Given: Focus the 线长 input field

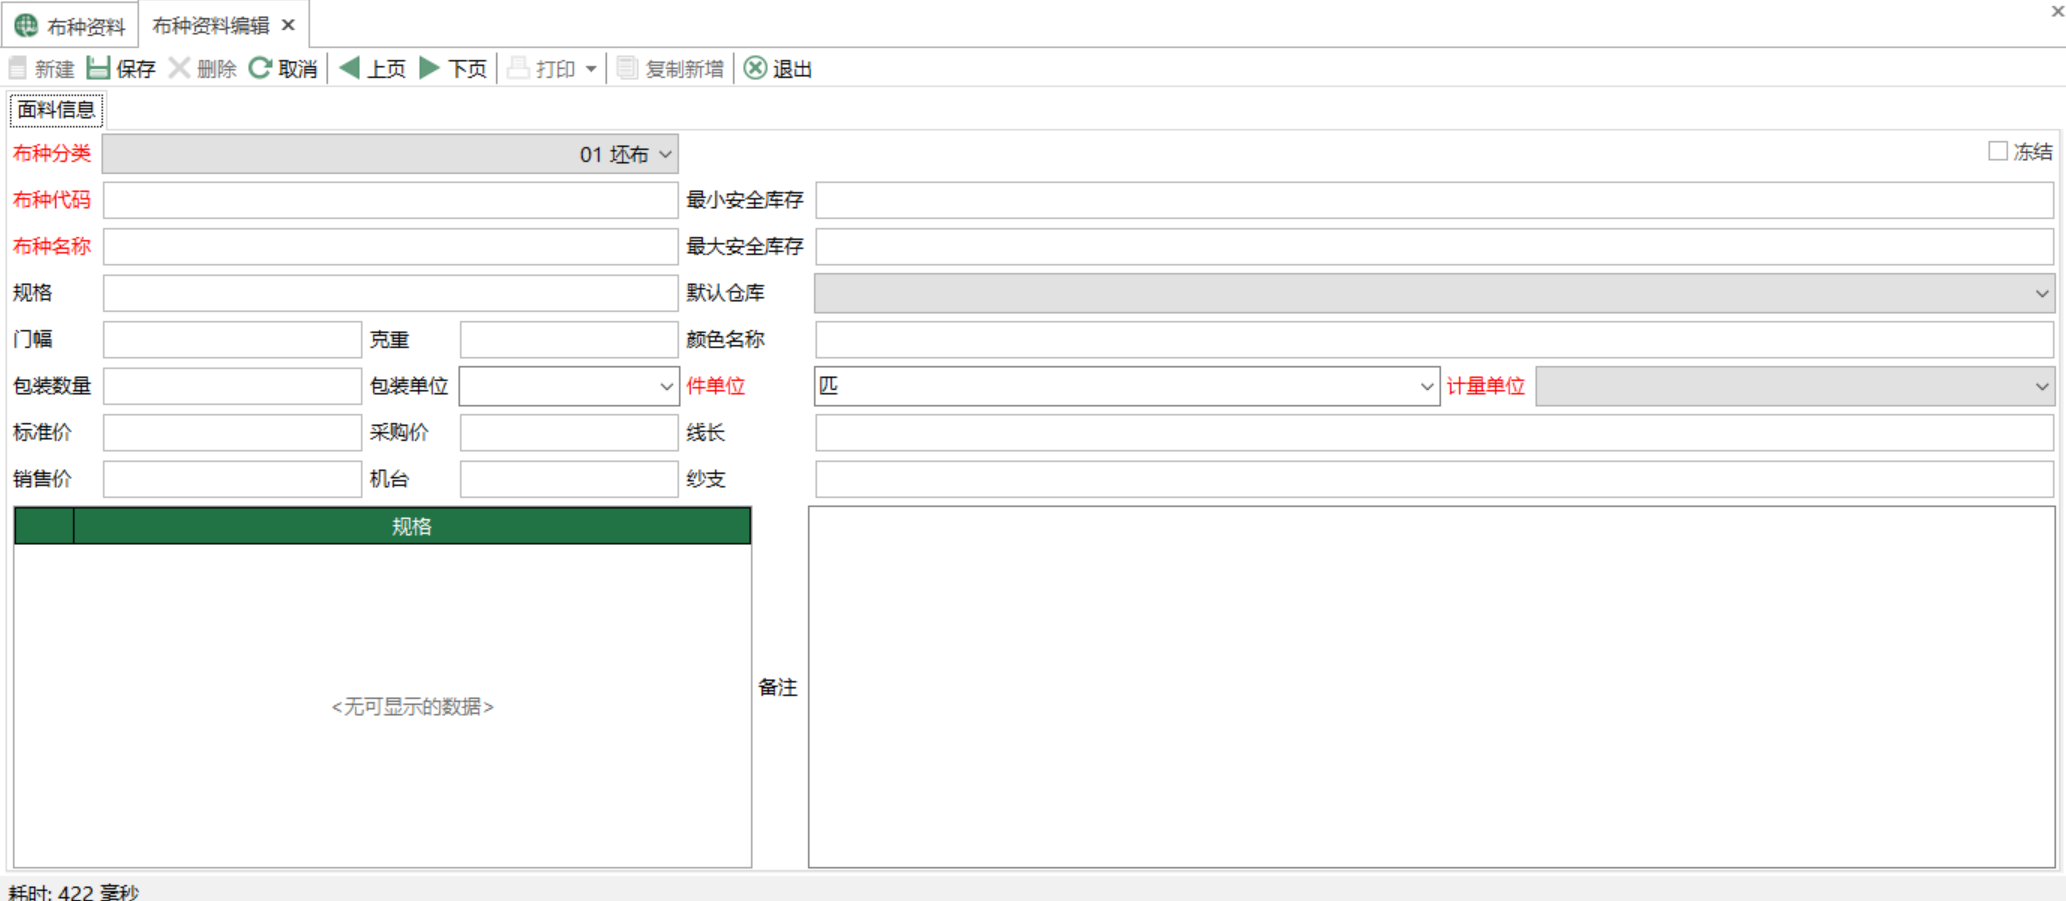Looking at the screenshot, I should pos(1434,433).
